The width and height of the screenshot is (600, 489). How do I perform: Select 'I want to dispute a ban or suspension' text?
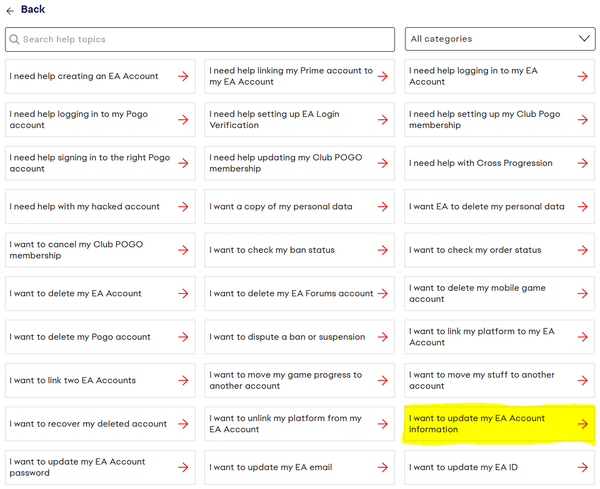click(x=287, y=337)
